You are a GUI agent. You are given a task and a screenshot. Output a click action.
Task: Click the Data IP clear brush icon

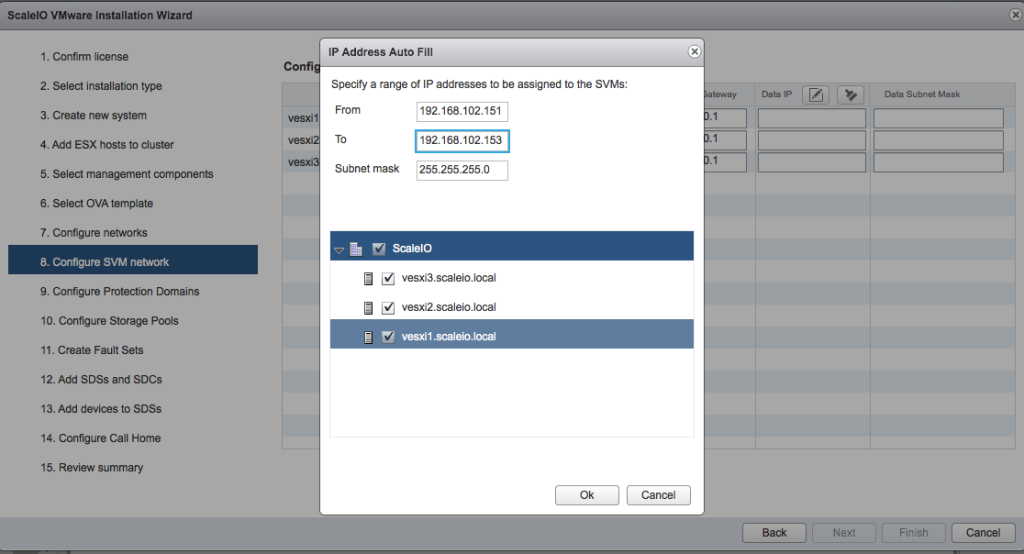850,95
